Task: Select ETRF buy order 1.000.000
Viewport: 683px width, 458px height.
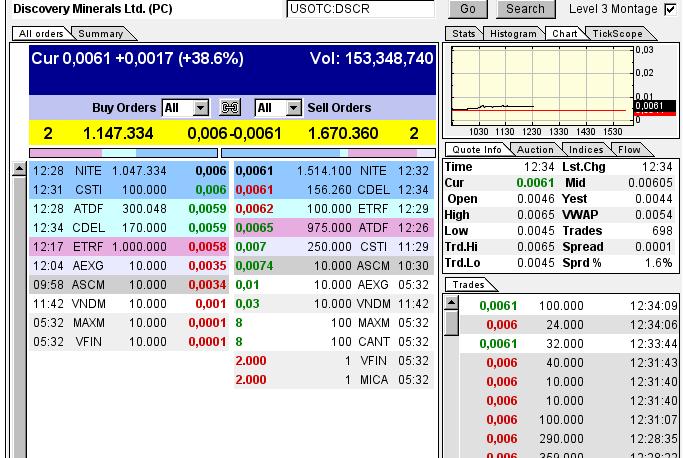Action: click(129, 247)
